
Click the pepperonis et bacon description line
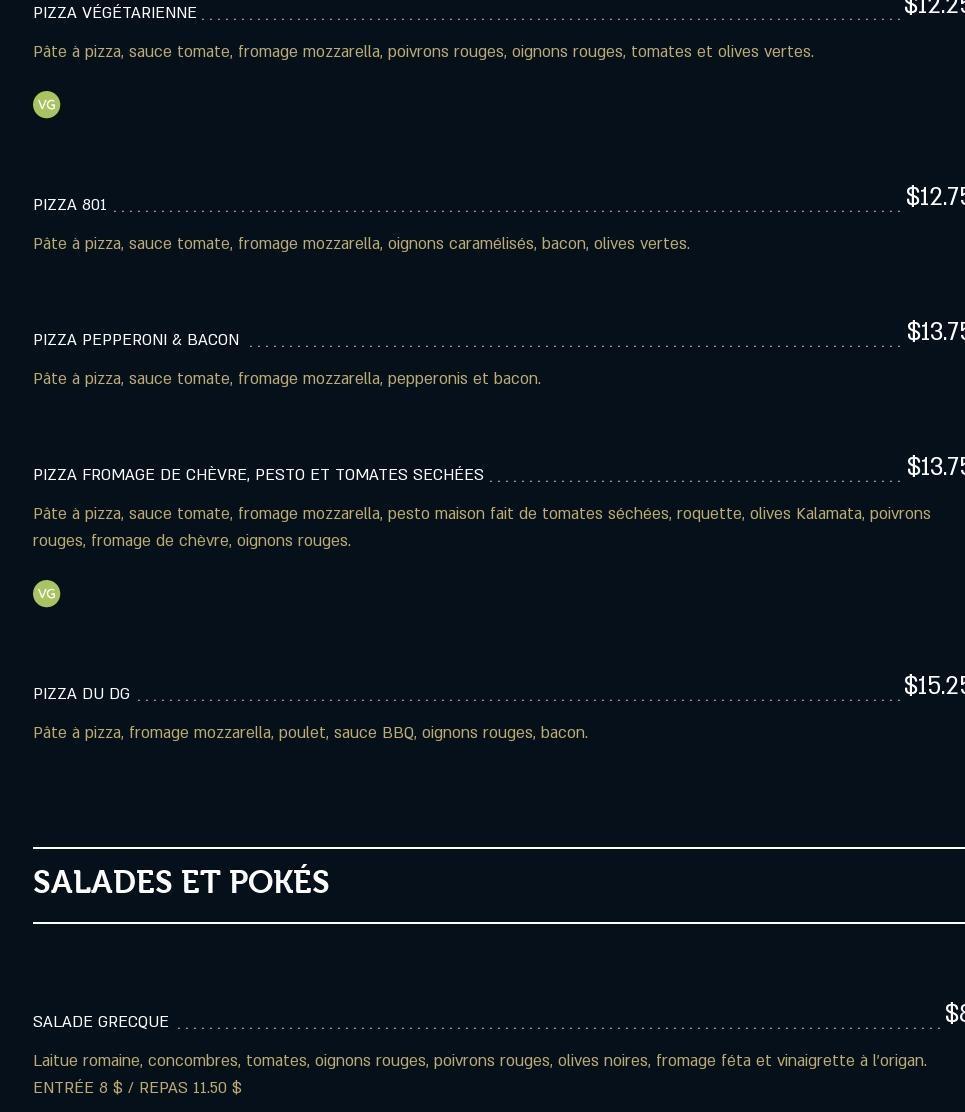tap(287, 379)
